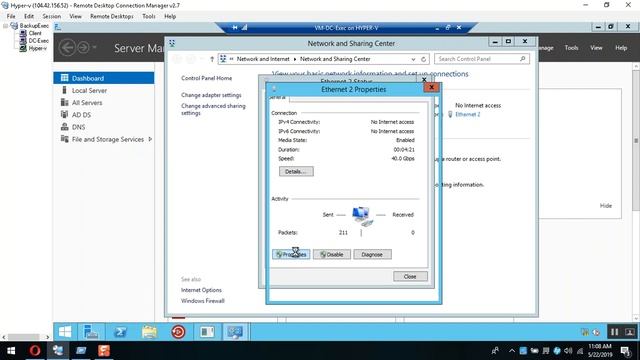Screen dimensions: 640x360
Task: Open Server Manager Tools menu
Action: pos(571,48)
